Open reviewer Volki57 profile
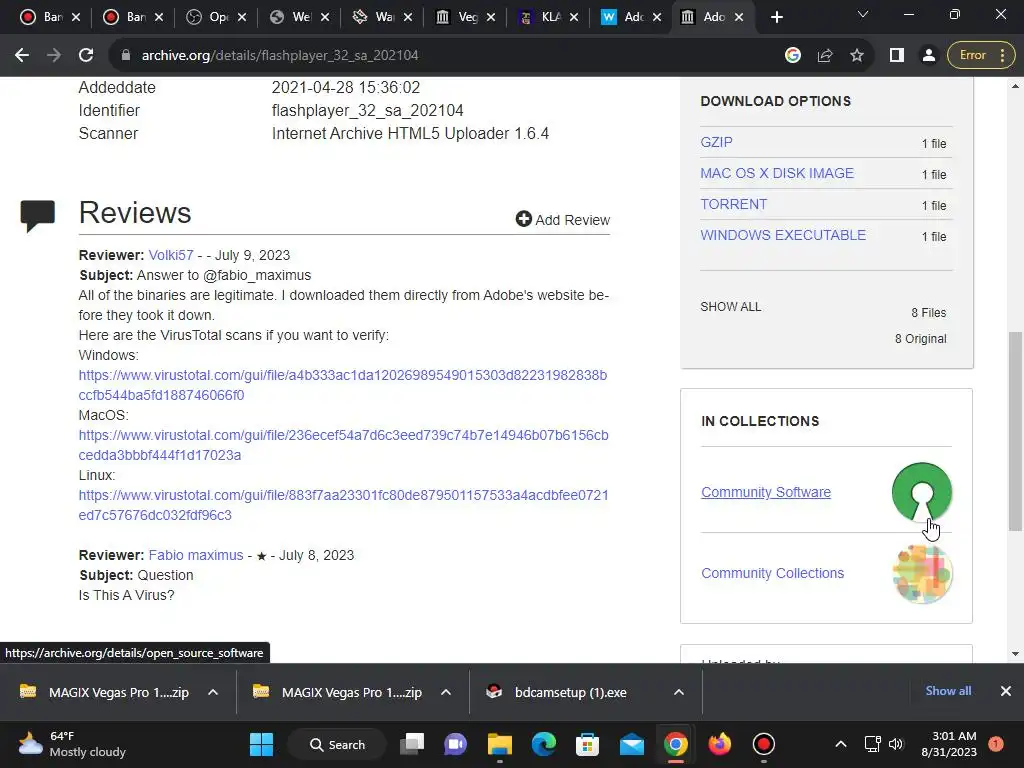 coord(171,255)
